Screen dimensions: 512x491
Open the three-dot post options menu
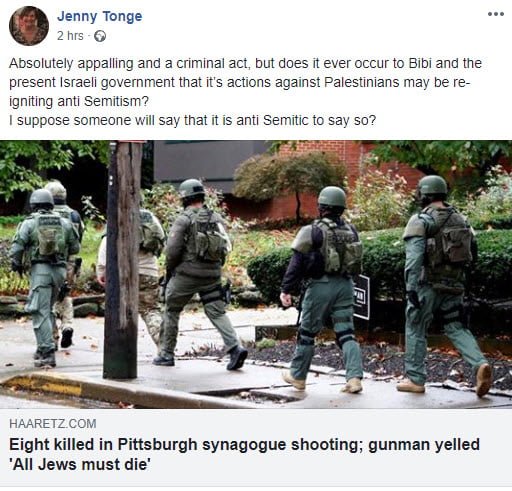495,14
